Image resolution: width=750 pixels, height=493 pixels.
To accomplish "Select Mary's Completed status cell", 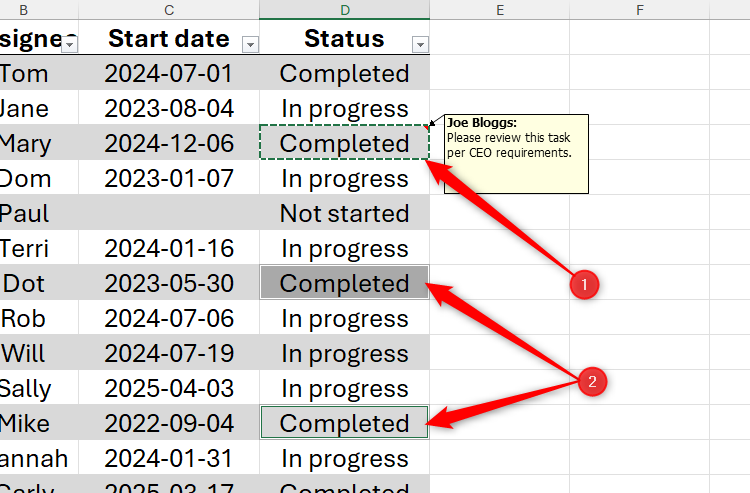I will coord(344,143).
